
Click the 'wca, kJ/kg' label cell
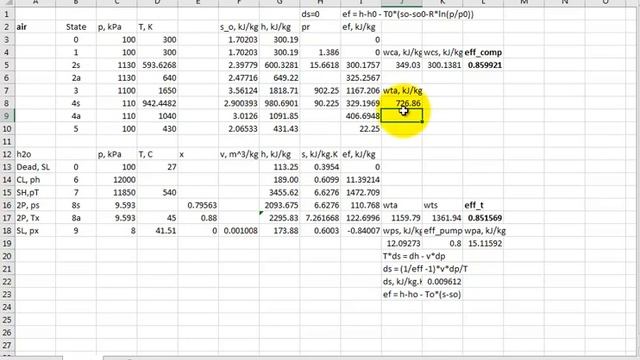(x=402, y=52)
